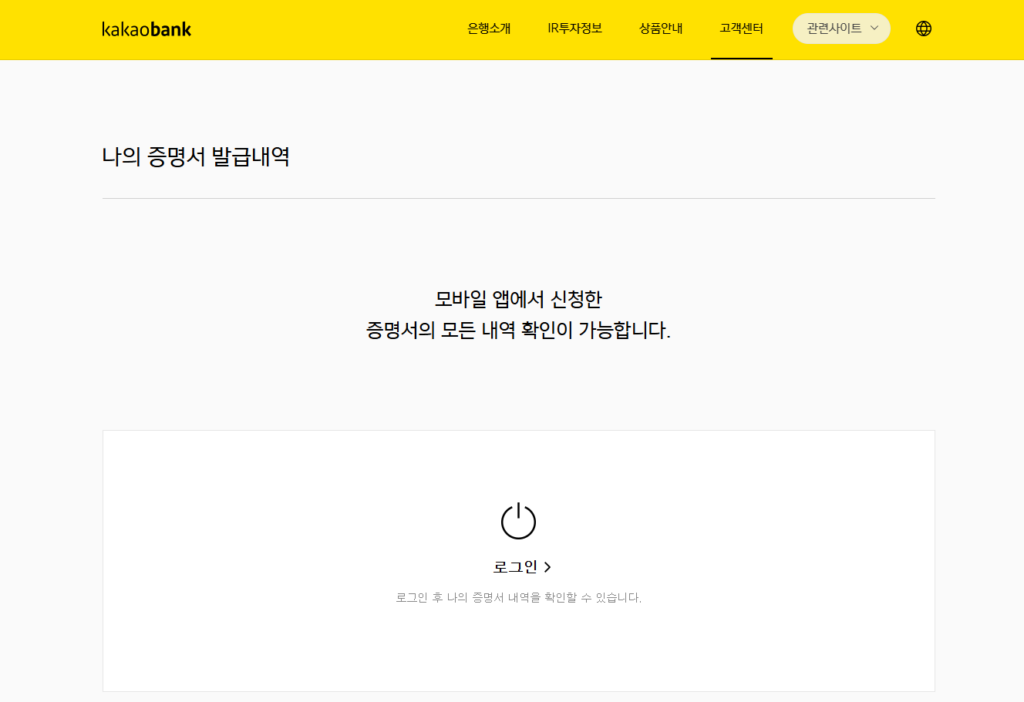The height and width of the screenshot is (702, 1024).
Task: Expand the 관련사이트 dropdown
Action: (x=841, y=29)
